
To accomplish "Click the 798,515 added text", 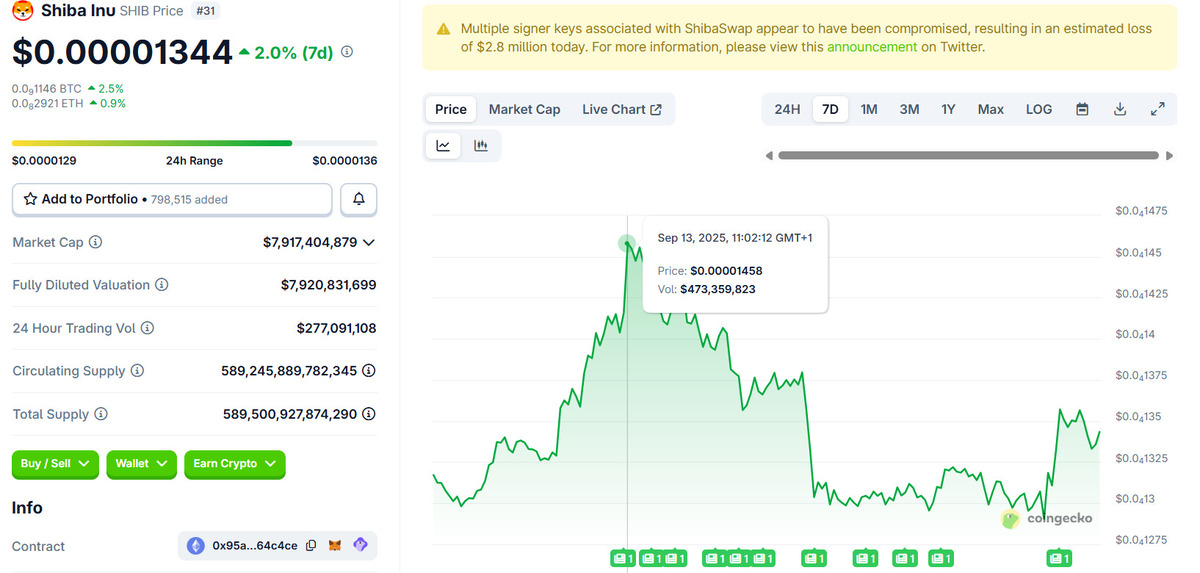I will (189, 200).
